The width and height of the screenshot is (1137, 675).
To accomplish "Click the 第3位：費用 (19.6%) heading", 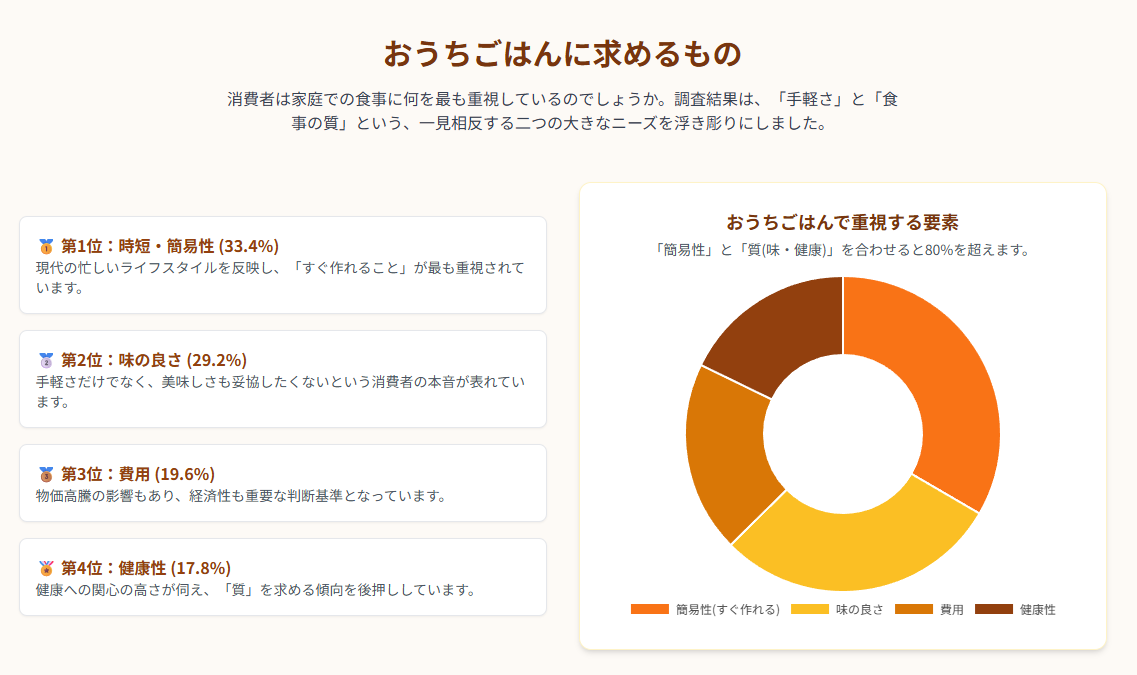I will pyautogui.click(x=137, y=474).
